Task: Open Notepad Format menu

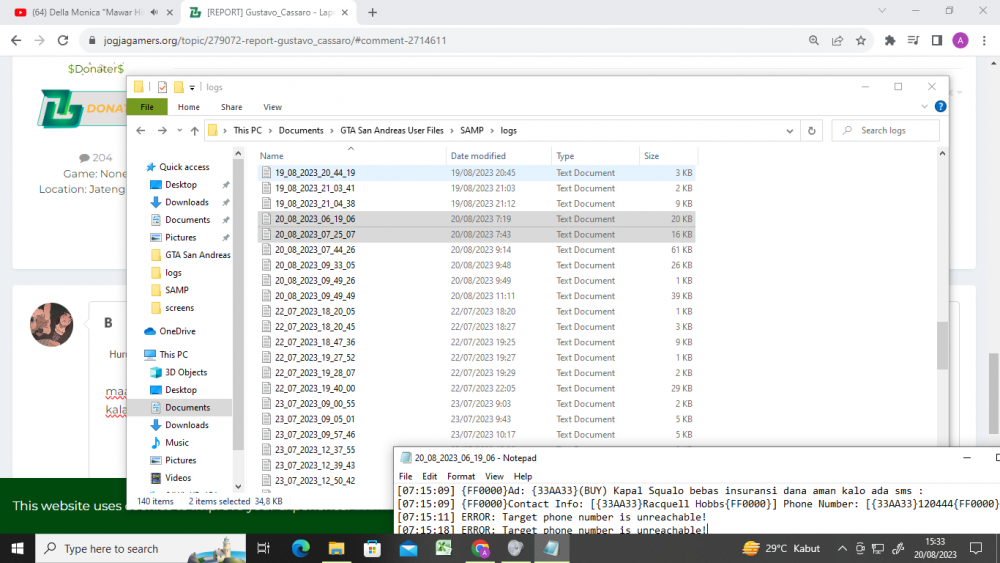Action: click(x=460, y=476)
